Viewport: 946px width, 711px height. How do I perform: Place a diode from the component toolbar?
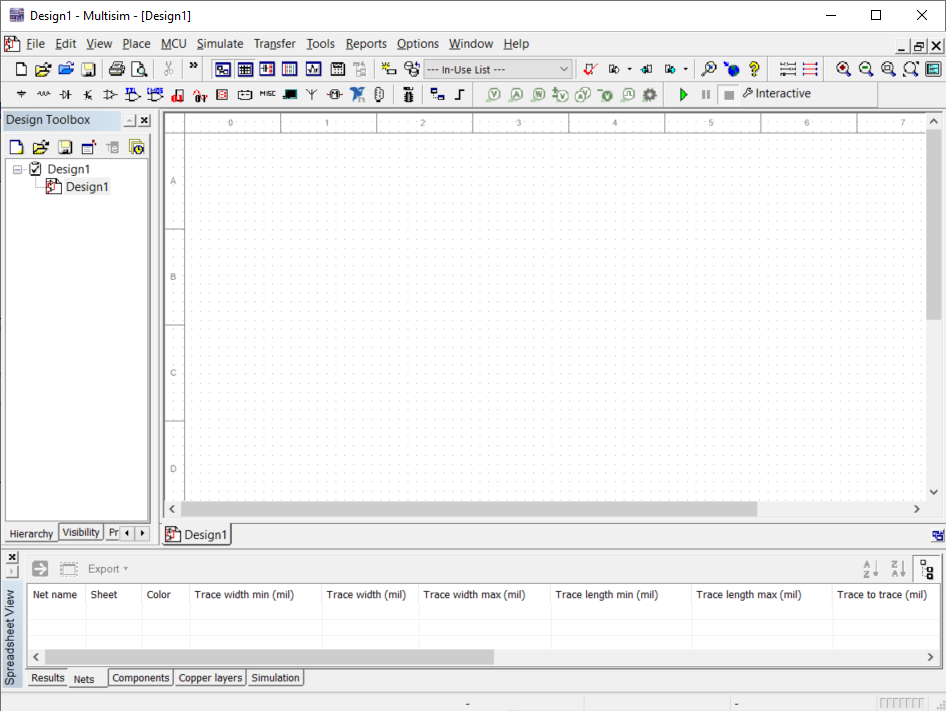(66, 95)
